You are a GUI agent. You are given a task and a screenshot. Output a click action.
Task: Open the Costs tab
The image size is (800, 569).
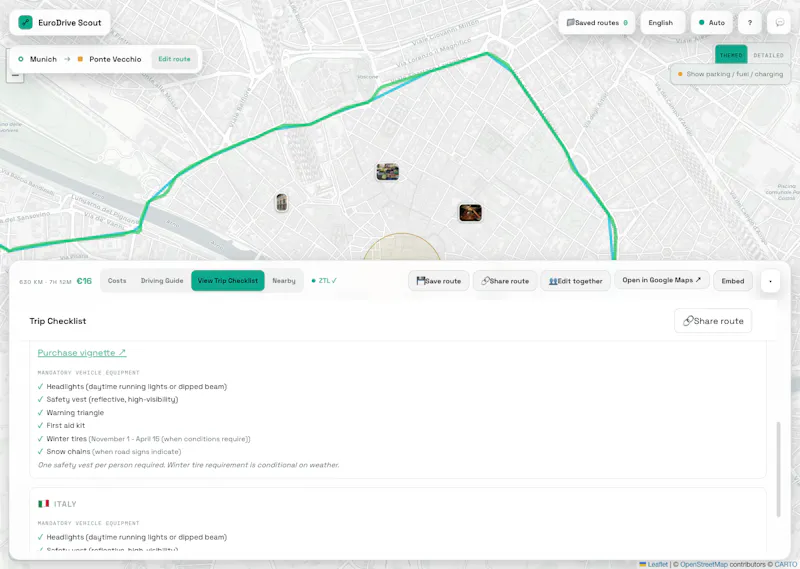pyautogui.click(x=117, y=281)
